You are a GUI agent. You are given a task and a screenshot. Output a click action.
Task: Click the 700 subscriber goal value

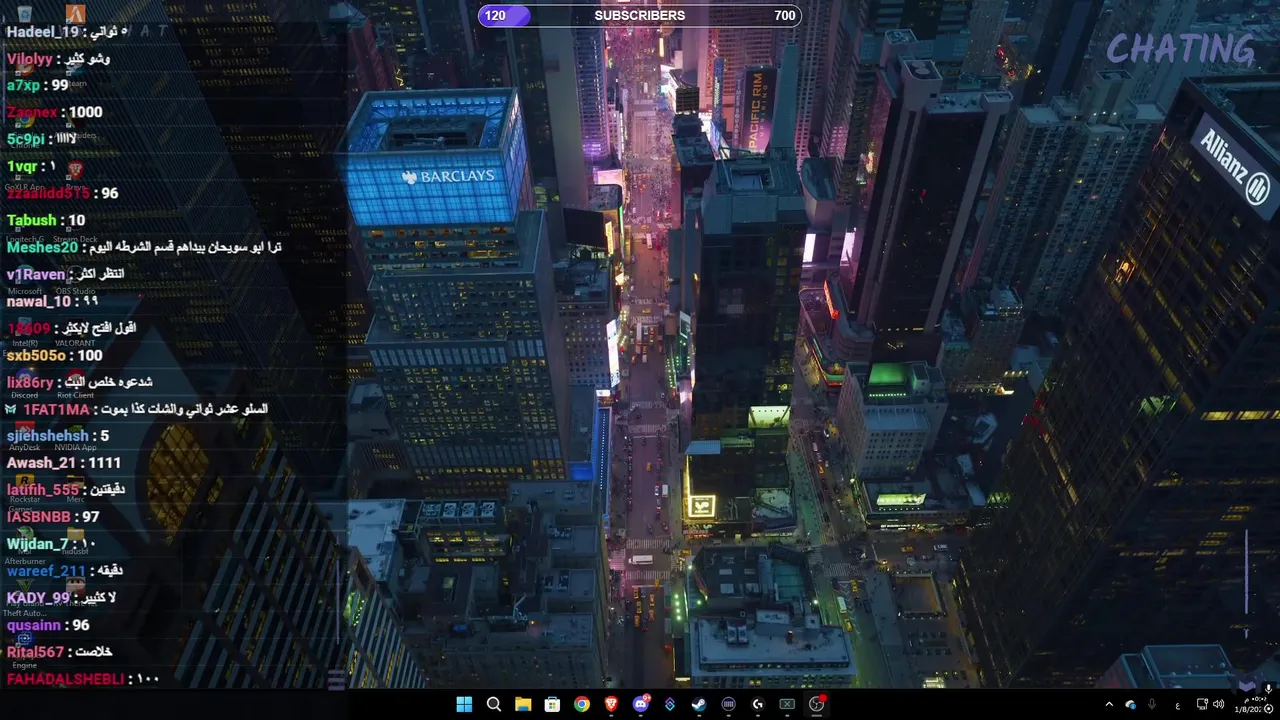[785, 15]
